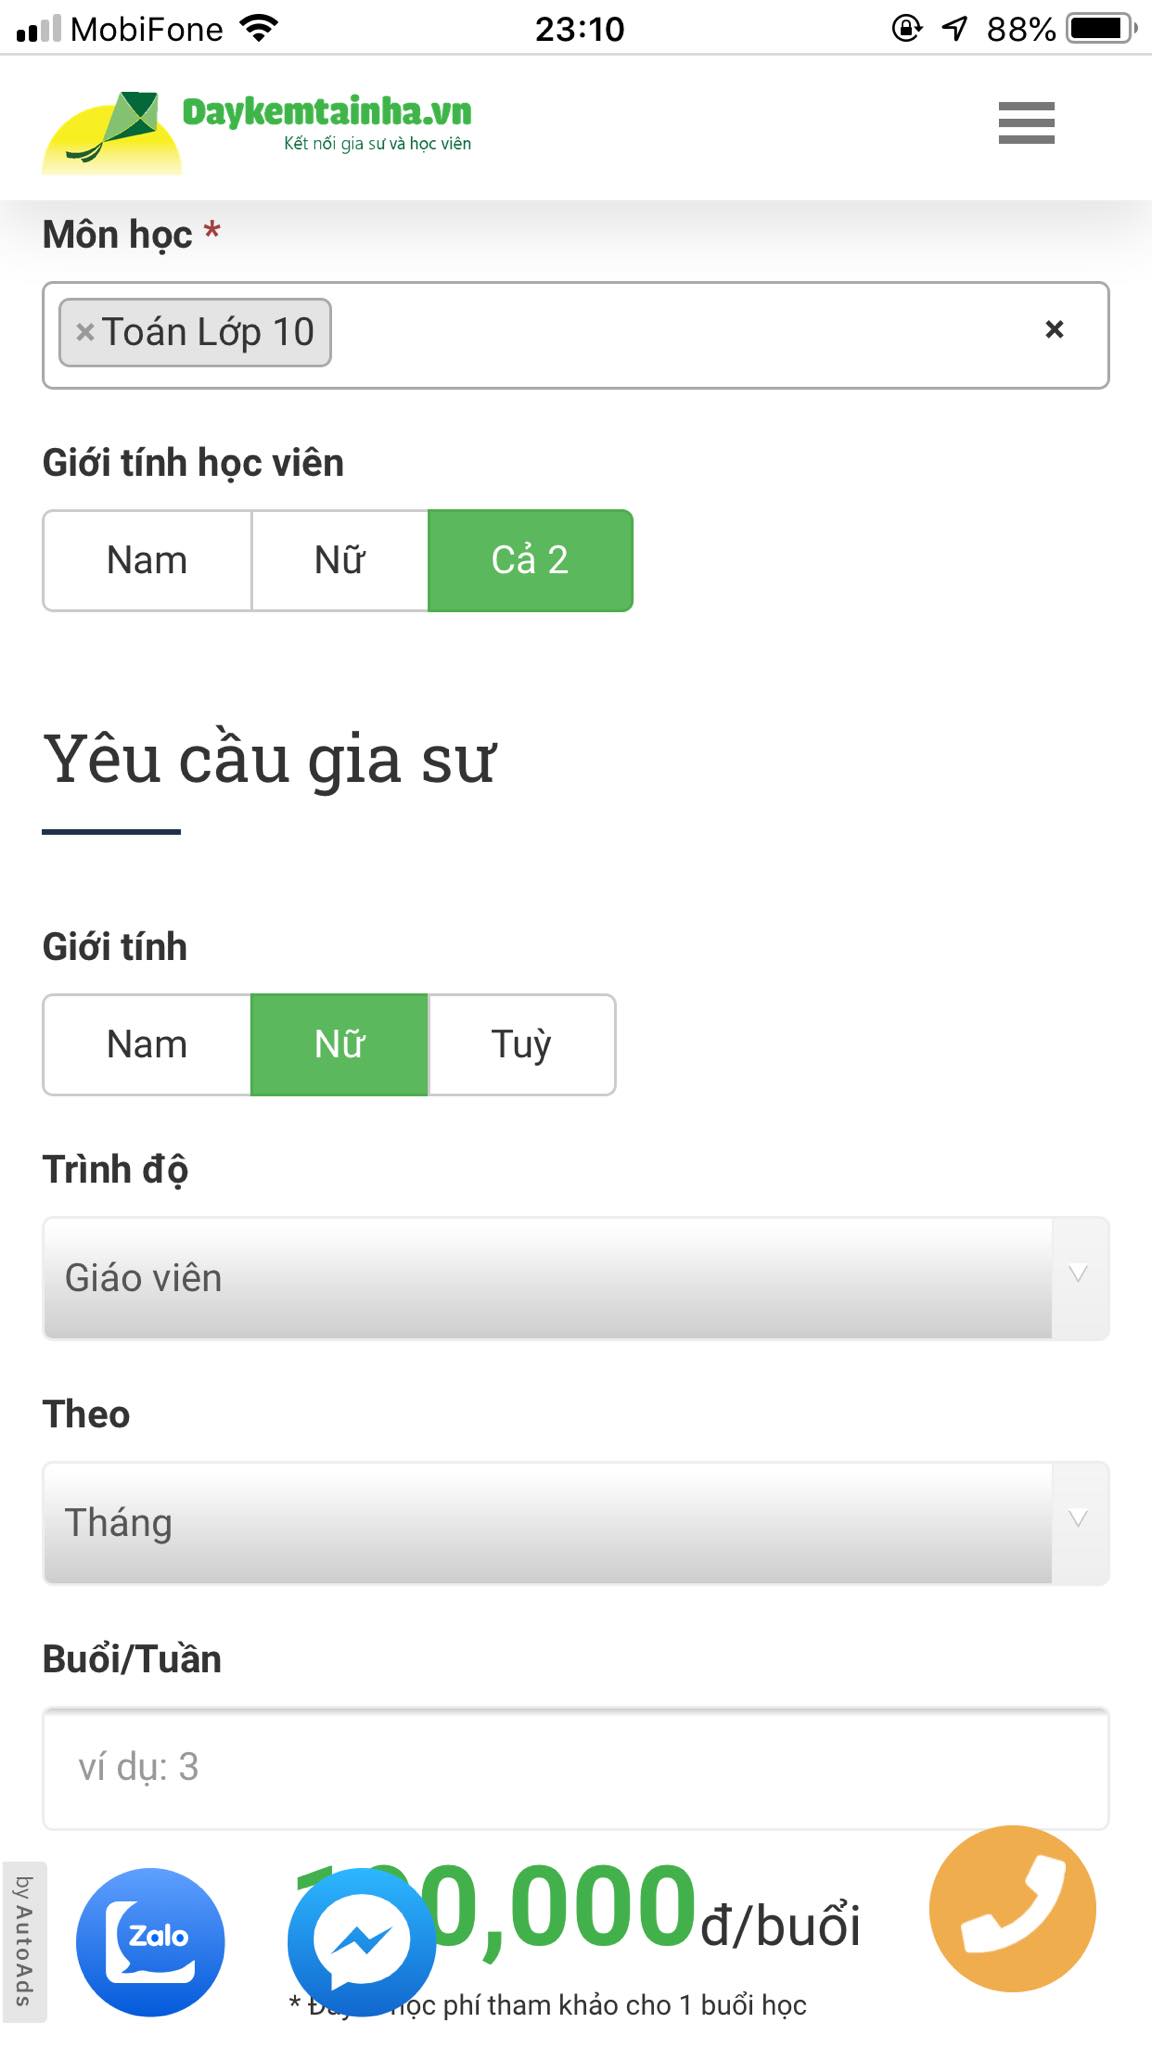This screenshot has height=2048, width=1152.
Task: Select Nam for student gender
Action: [147, 561]
